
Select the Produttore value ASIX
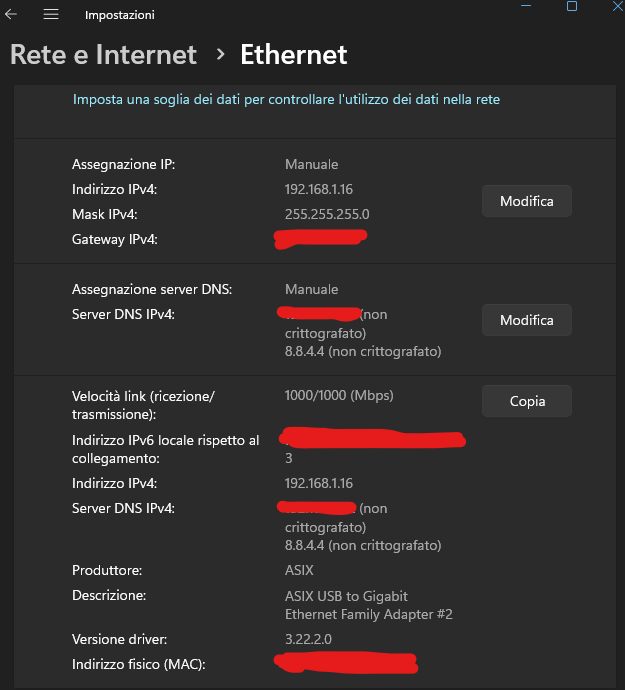pyautogui.click(x=299, y=570)
